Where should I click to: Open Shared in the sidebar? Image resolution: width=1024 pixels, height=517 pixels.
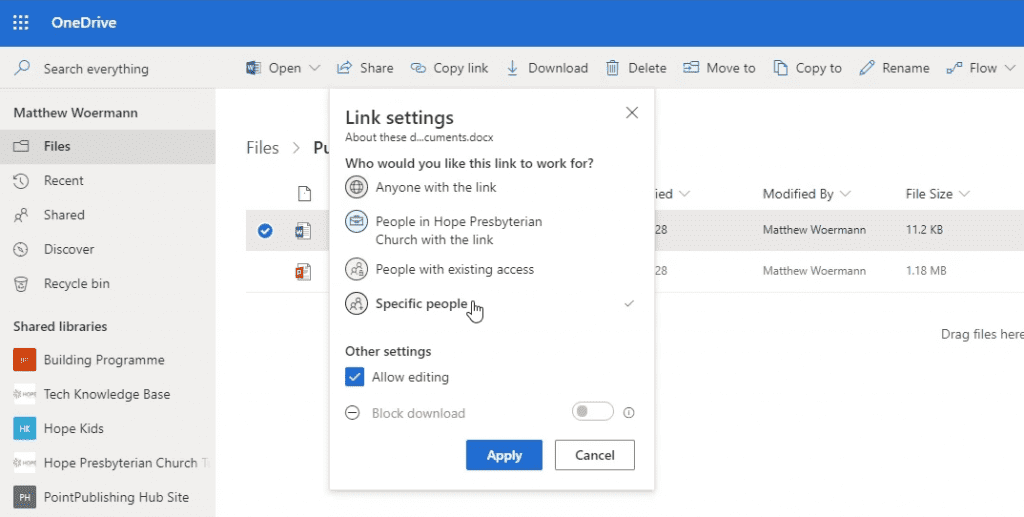[x=108, y=215]
